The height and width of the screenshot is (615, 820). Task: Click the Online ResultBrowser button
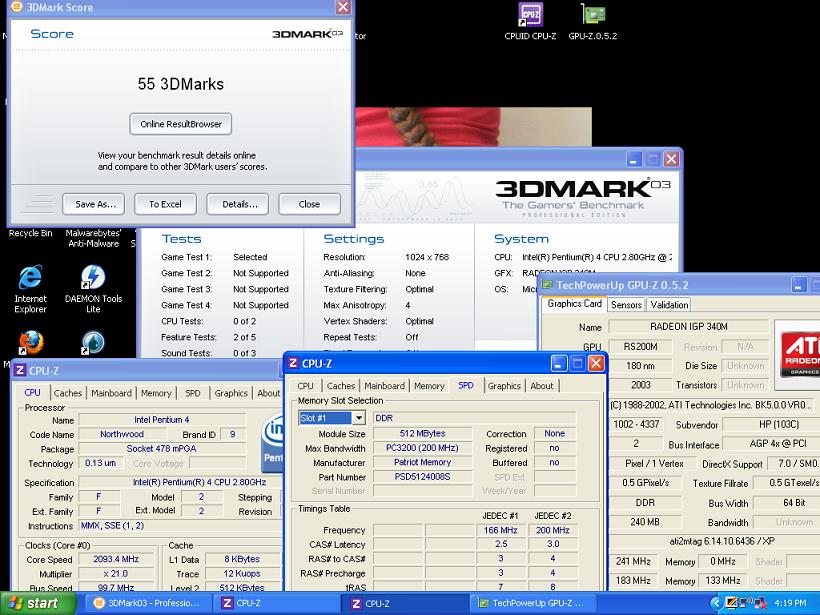(180, 124)
